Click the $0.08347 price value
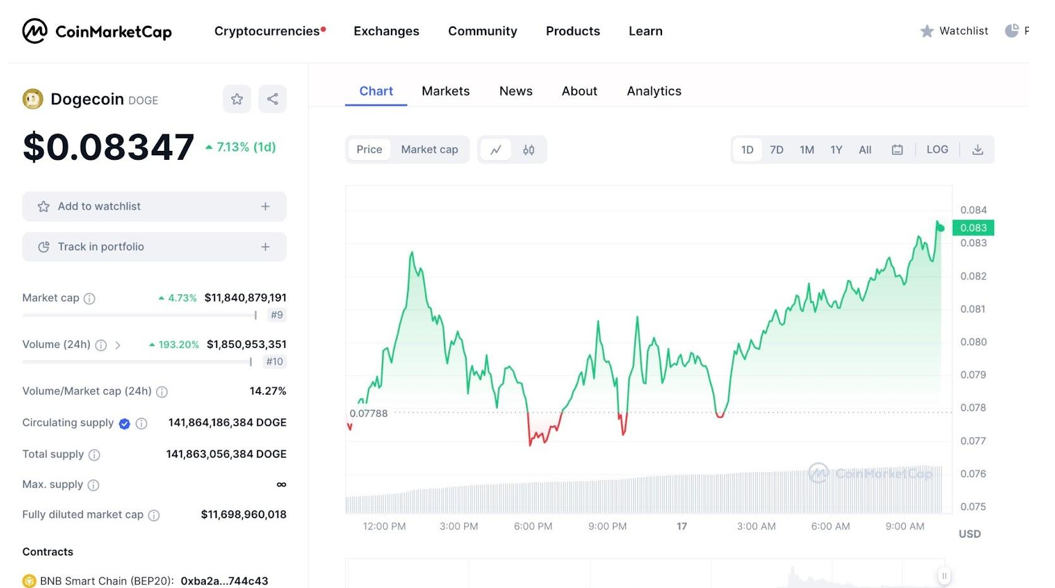This screenshot has width=1055, height=588. pos(108,147)
